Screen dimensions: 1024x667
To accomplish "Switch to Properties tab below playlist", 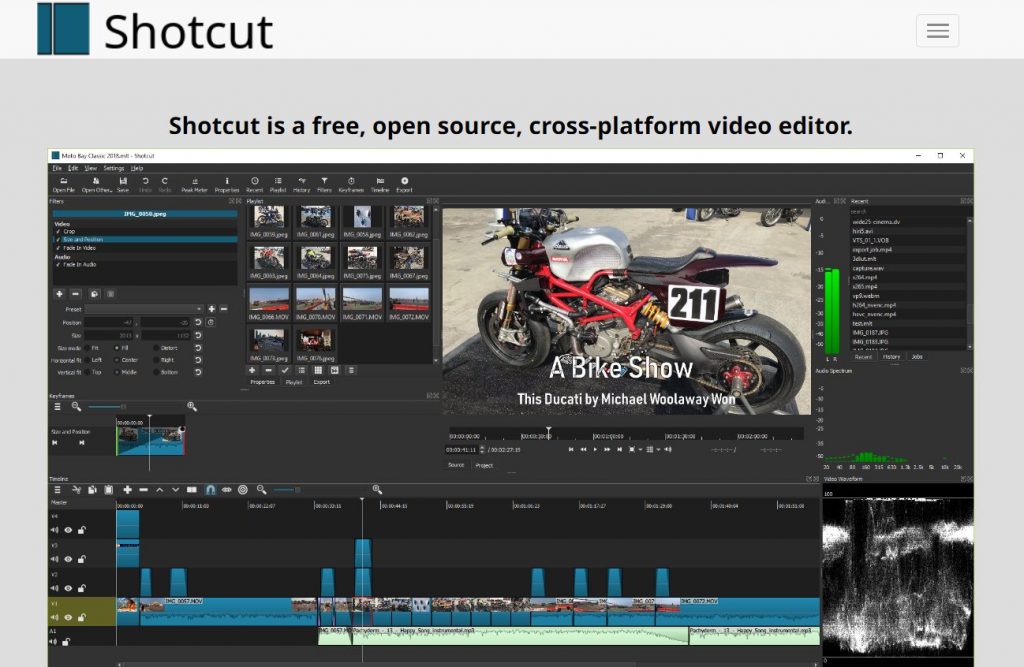I will coord(263,382).
